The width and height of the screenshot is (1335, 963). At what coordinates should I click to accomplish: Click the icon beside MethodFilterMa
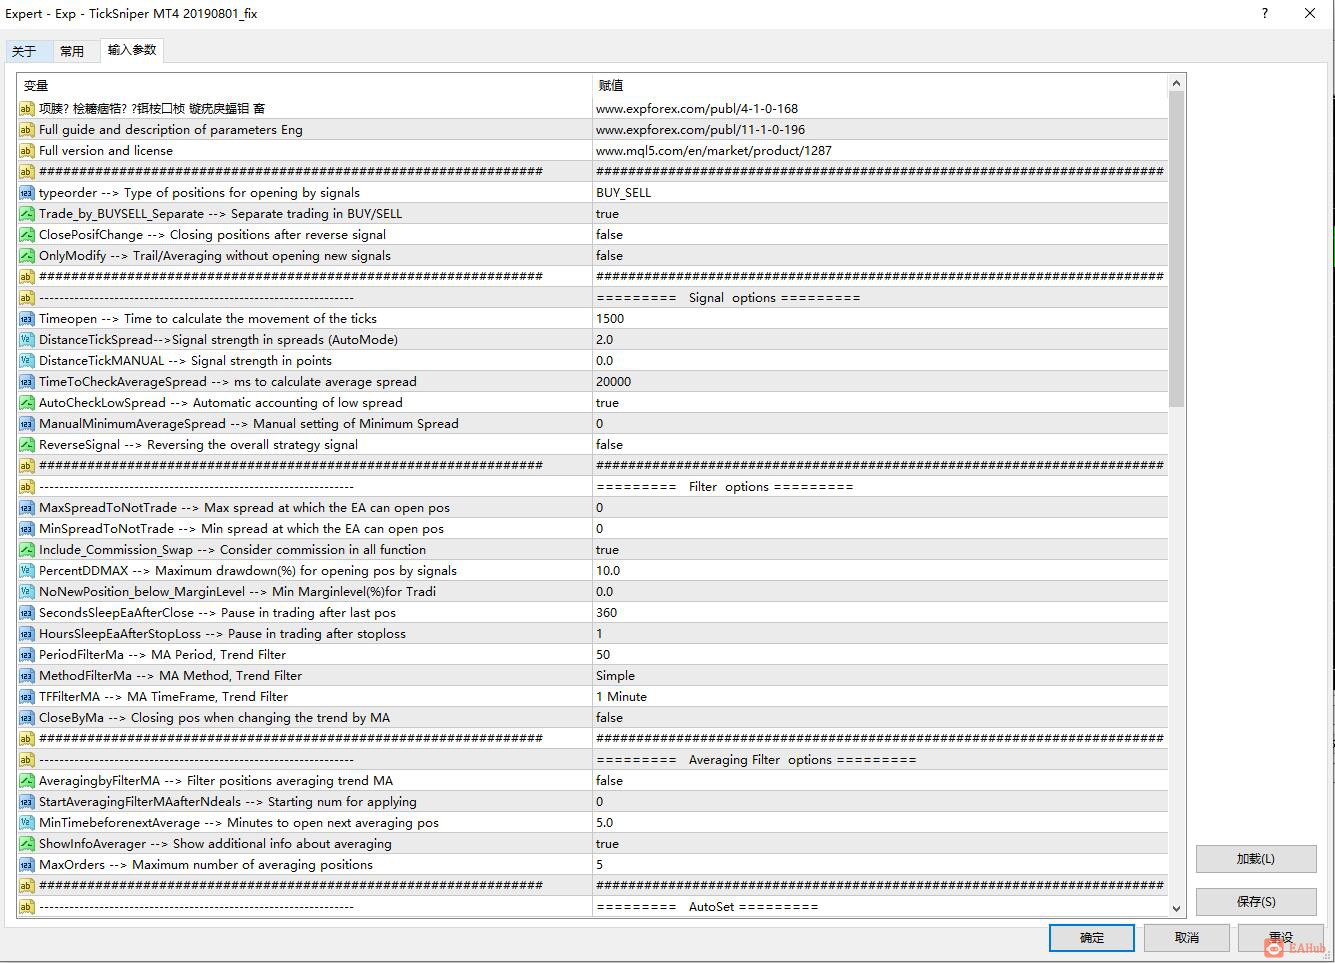tap(27, 676)
